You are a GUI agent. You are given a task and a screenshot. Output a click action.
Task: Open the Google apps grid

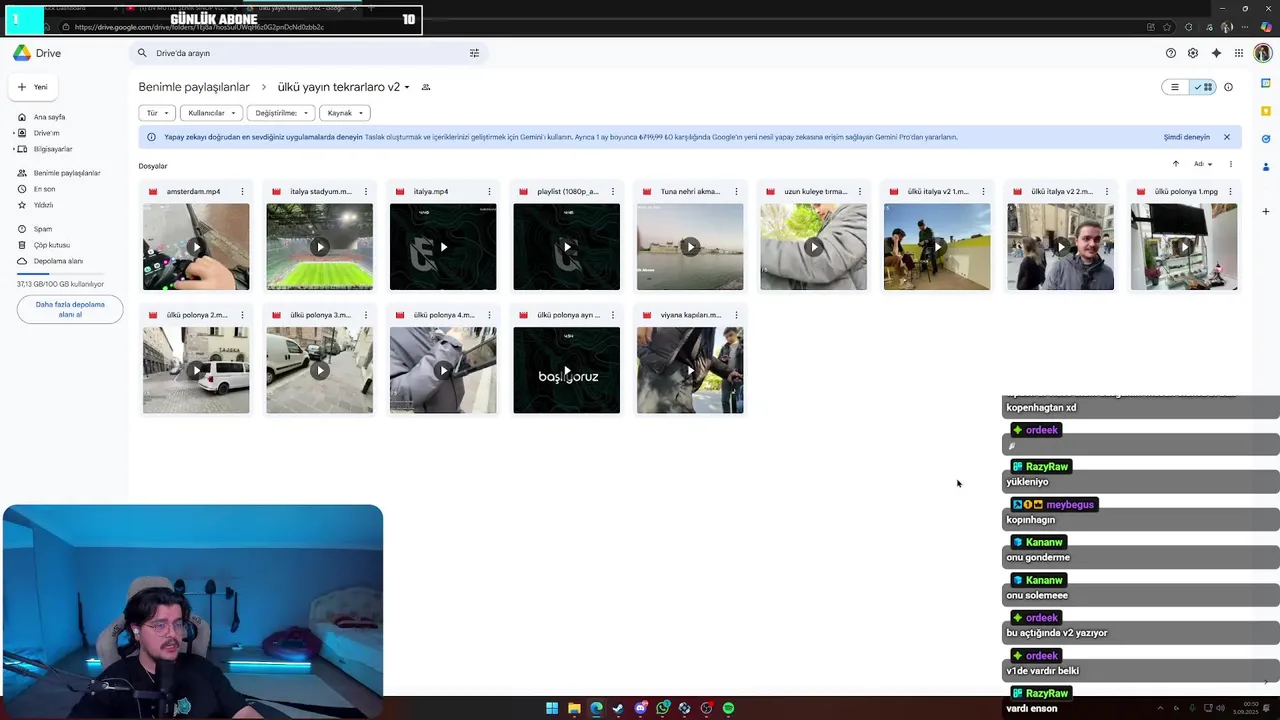click(x=1239, y=53)
